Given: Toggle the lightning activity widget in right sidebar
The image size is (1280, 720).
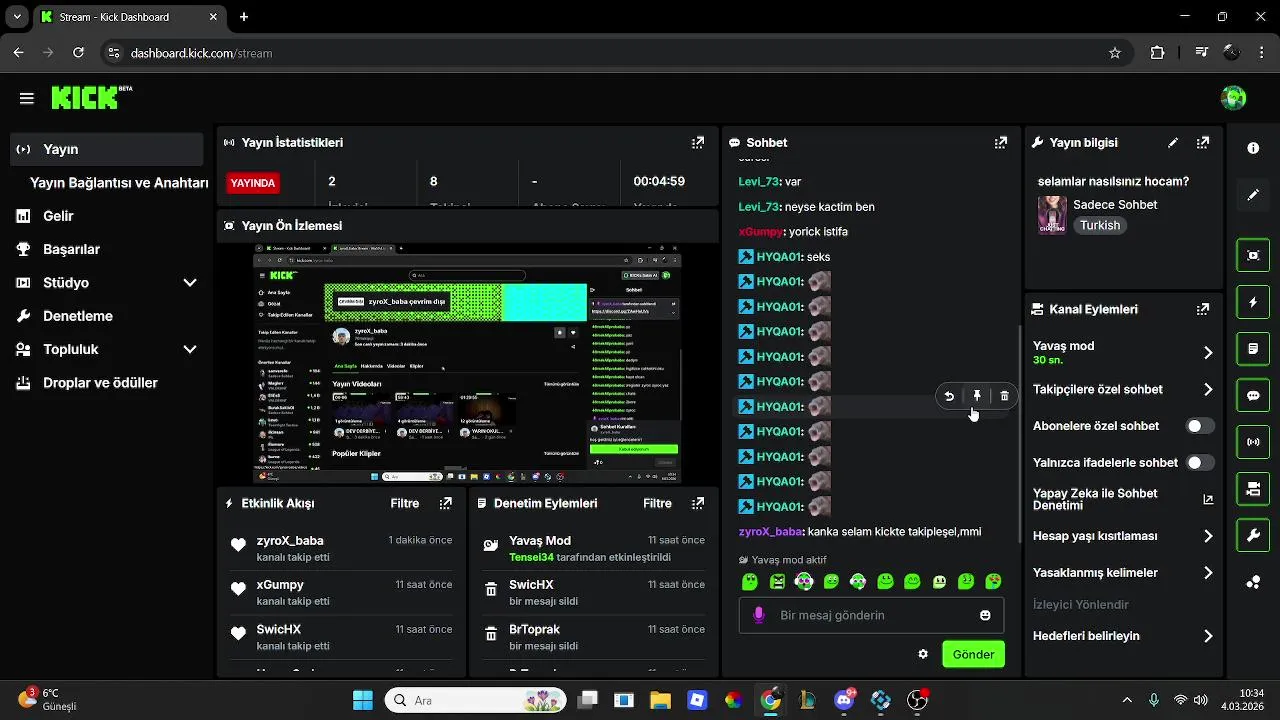Looking at the screenshot, I should tap(1253, 302).
